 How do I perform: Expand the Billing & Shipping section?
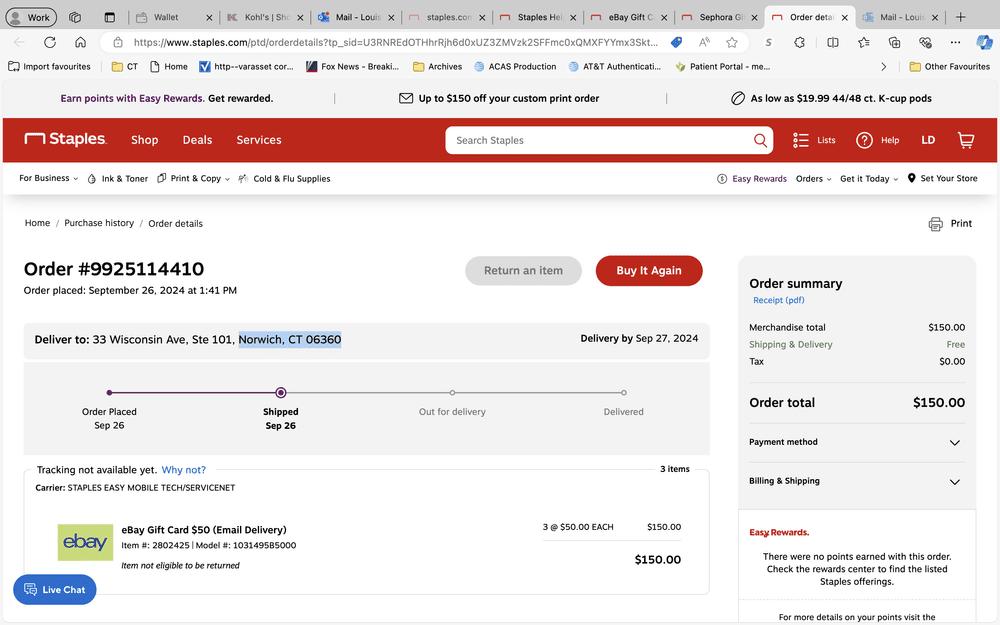(855, 482)
